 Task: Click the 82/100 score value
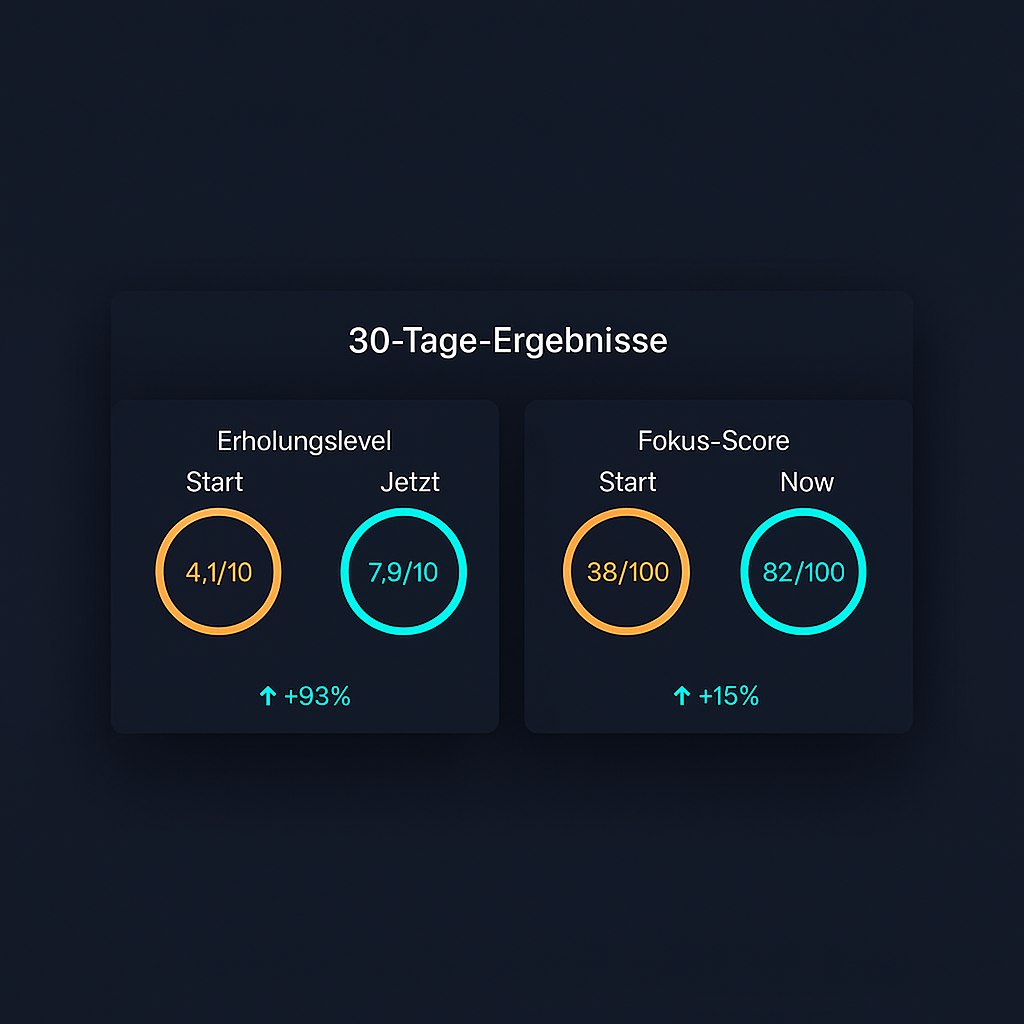803,573
